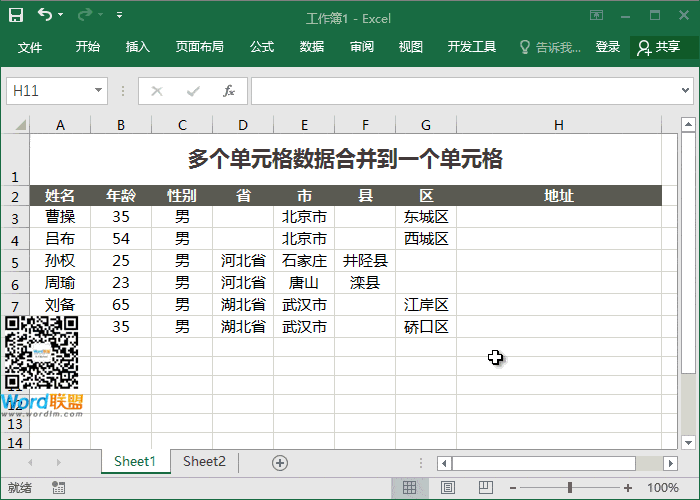Select row 6 header
Image resolution: width=700 pixels, height=500 pixels.
pyautogui.click(x=15, y=284)
